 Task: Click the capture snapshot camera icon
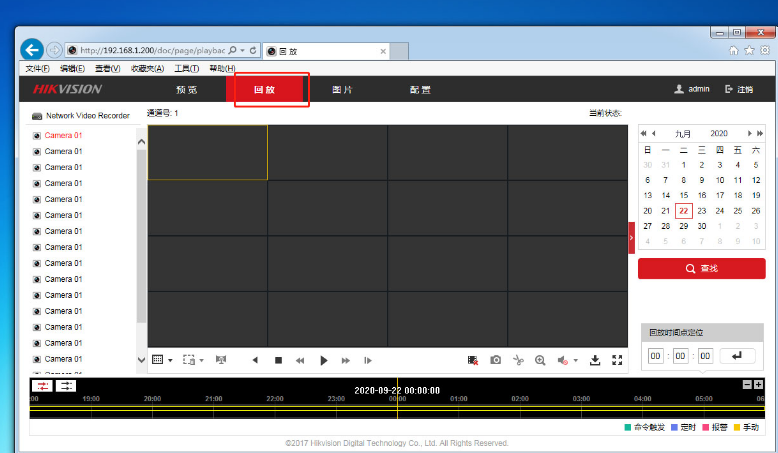[495, 360]
